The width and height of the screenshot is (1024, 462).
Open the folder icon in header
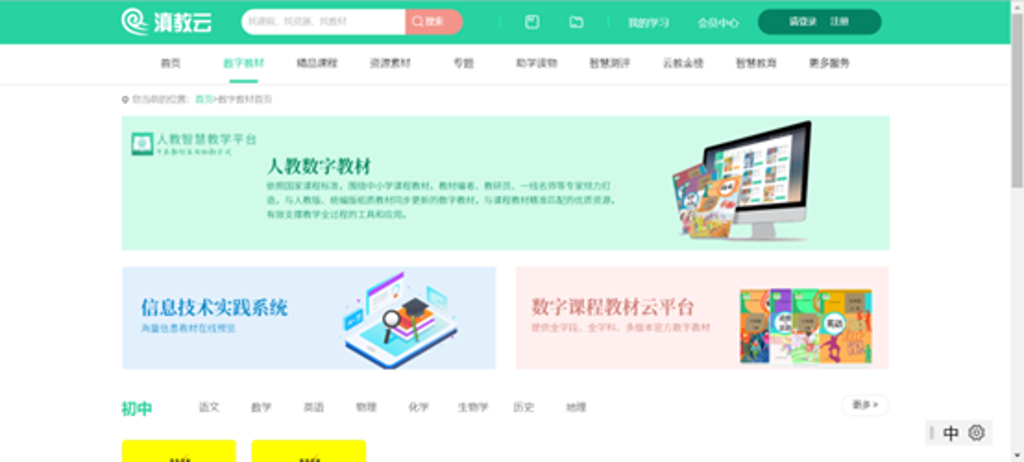click(576, 22)
